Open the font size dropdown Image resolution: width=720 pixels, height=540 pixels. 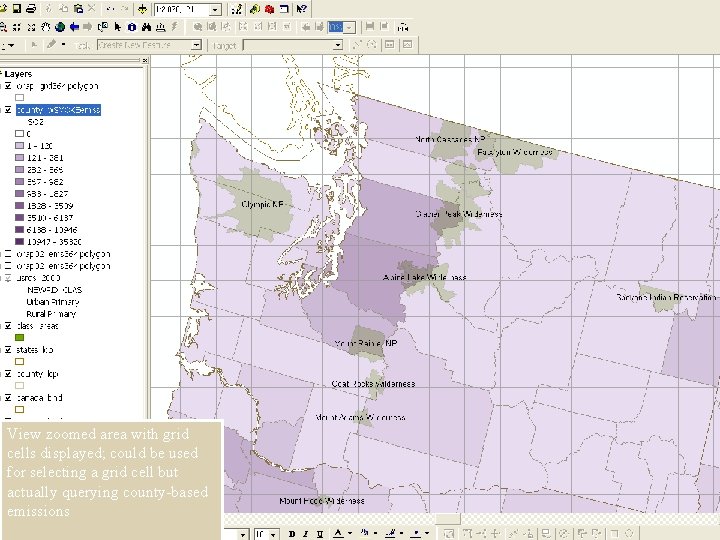pos(273,534)
